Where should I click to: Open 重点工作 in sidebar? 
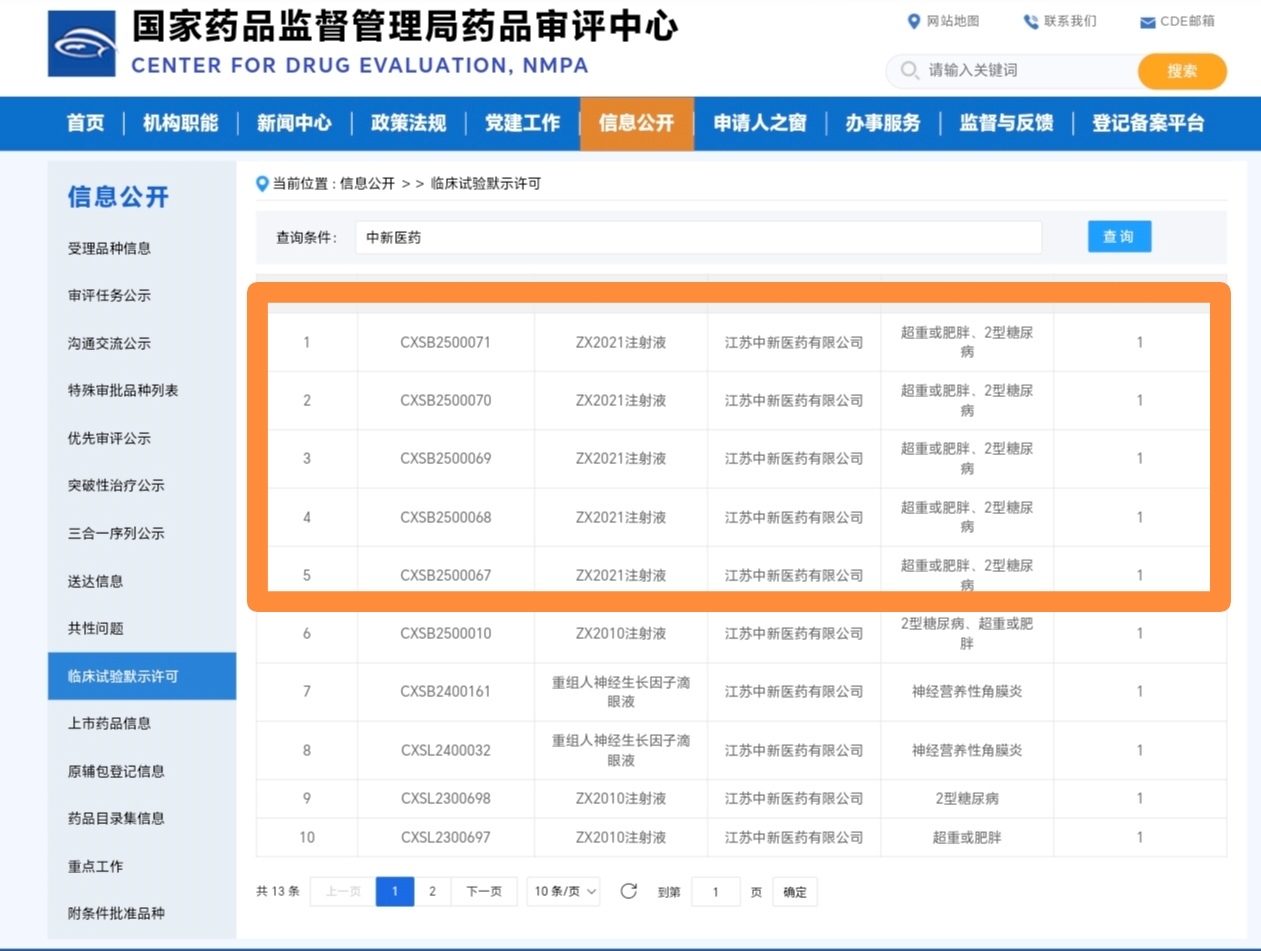[x=95, y=866]
